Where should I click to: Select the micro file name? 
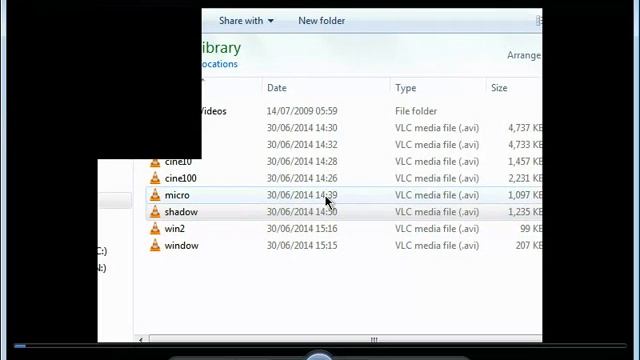coord(177,195)
